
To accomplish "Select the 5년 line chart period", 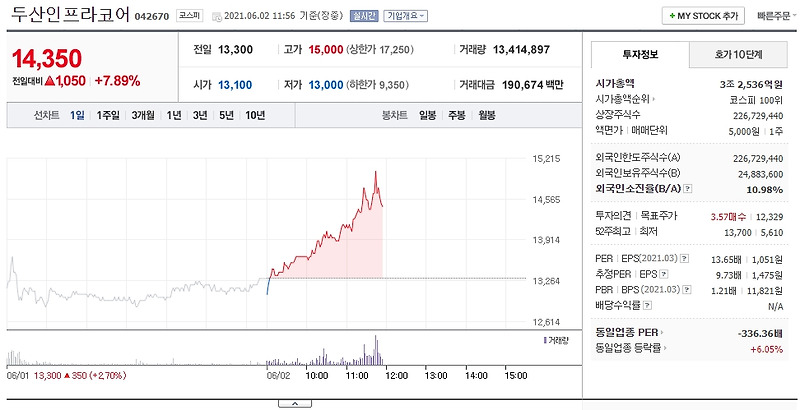I will point(227,115).
